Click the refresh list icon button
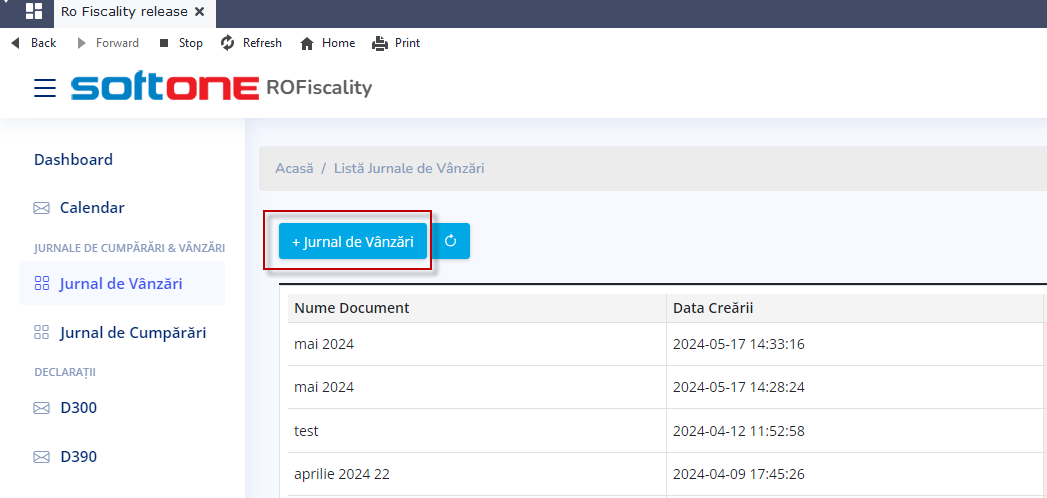The image size is (1047, 498). tap(450, 241)
